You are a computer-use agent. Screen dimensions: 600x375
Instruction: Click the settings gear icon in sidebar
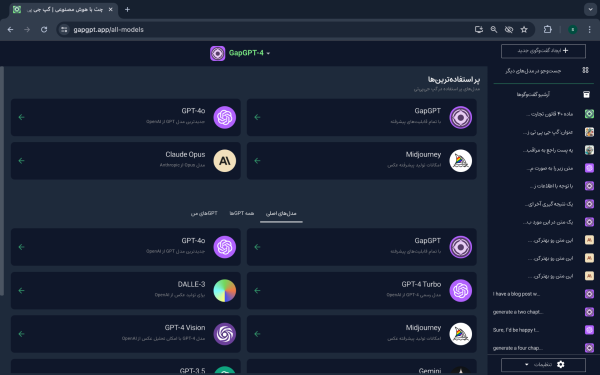click(x=561, y=364)
